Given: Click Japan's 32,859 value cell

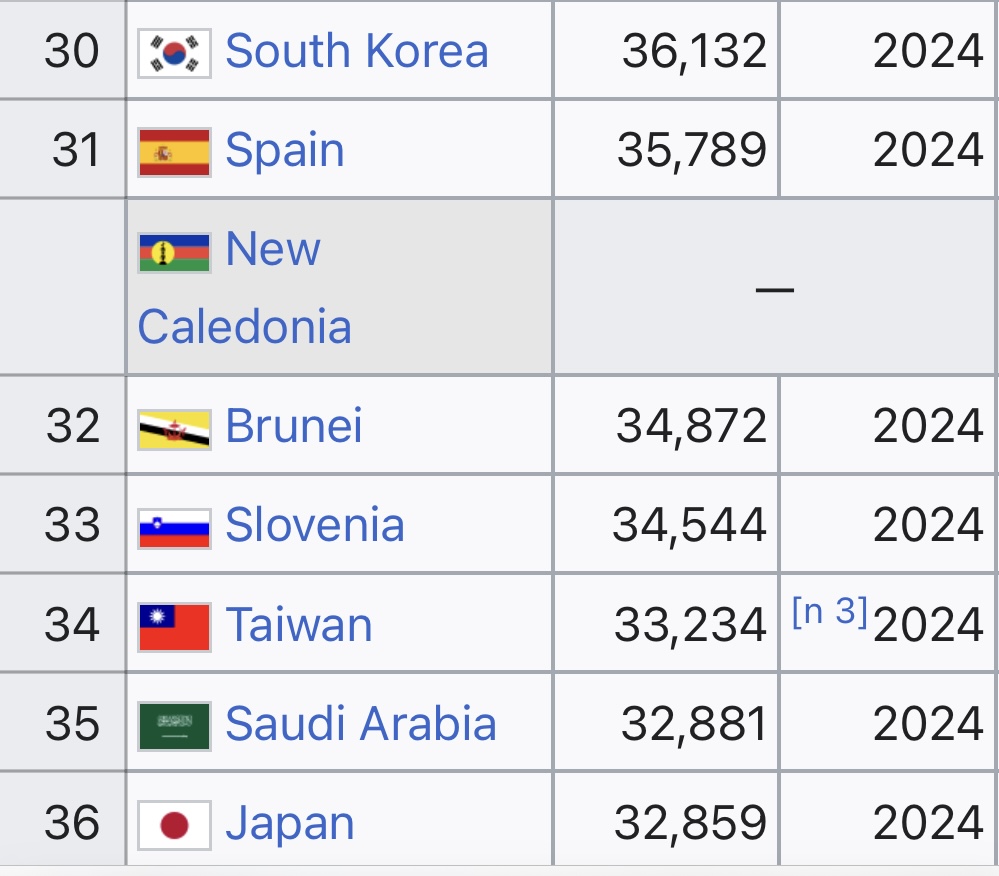Looking at the screenshot, I should click(x=690, y=824).
